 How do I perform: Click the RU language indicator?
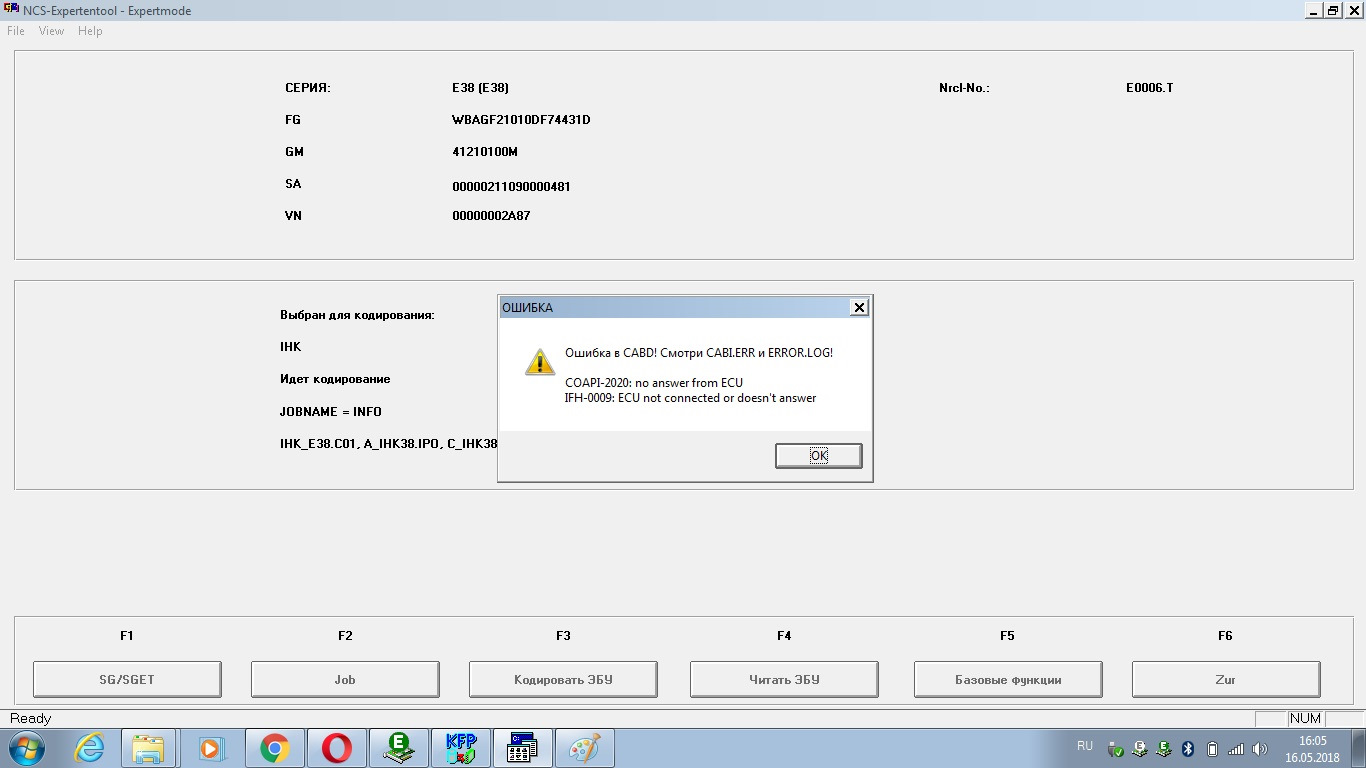[x=1085, y=746]
